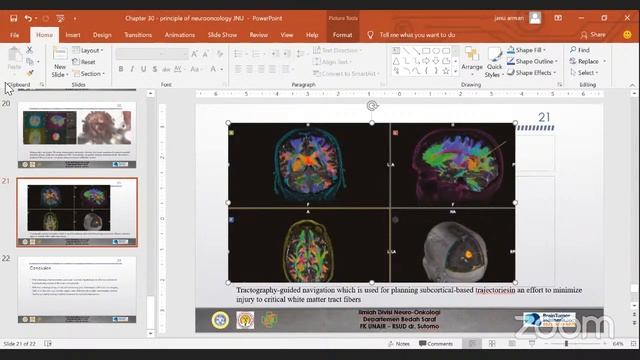Select the star shape in shapes gallery
The width and height of the screenshot is (640, 360).
click(x=446, y=71)
